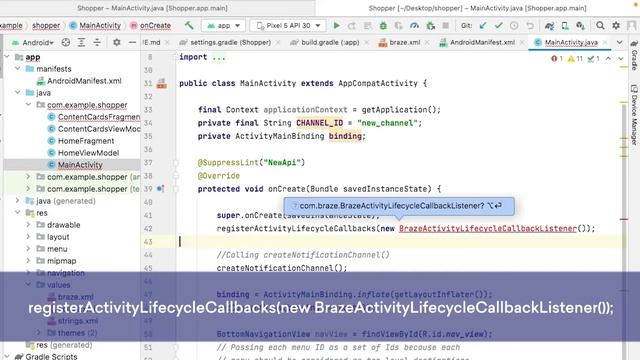Click Sync Project with Gradle Files icon

(x=549, y=26)
